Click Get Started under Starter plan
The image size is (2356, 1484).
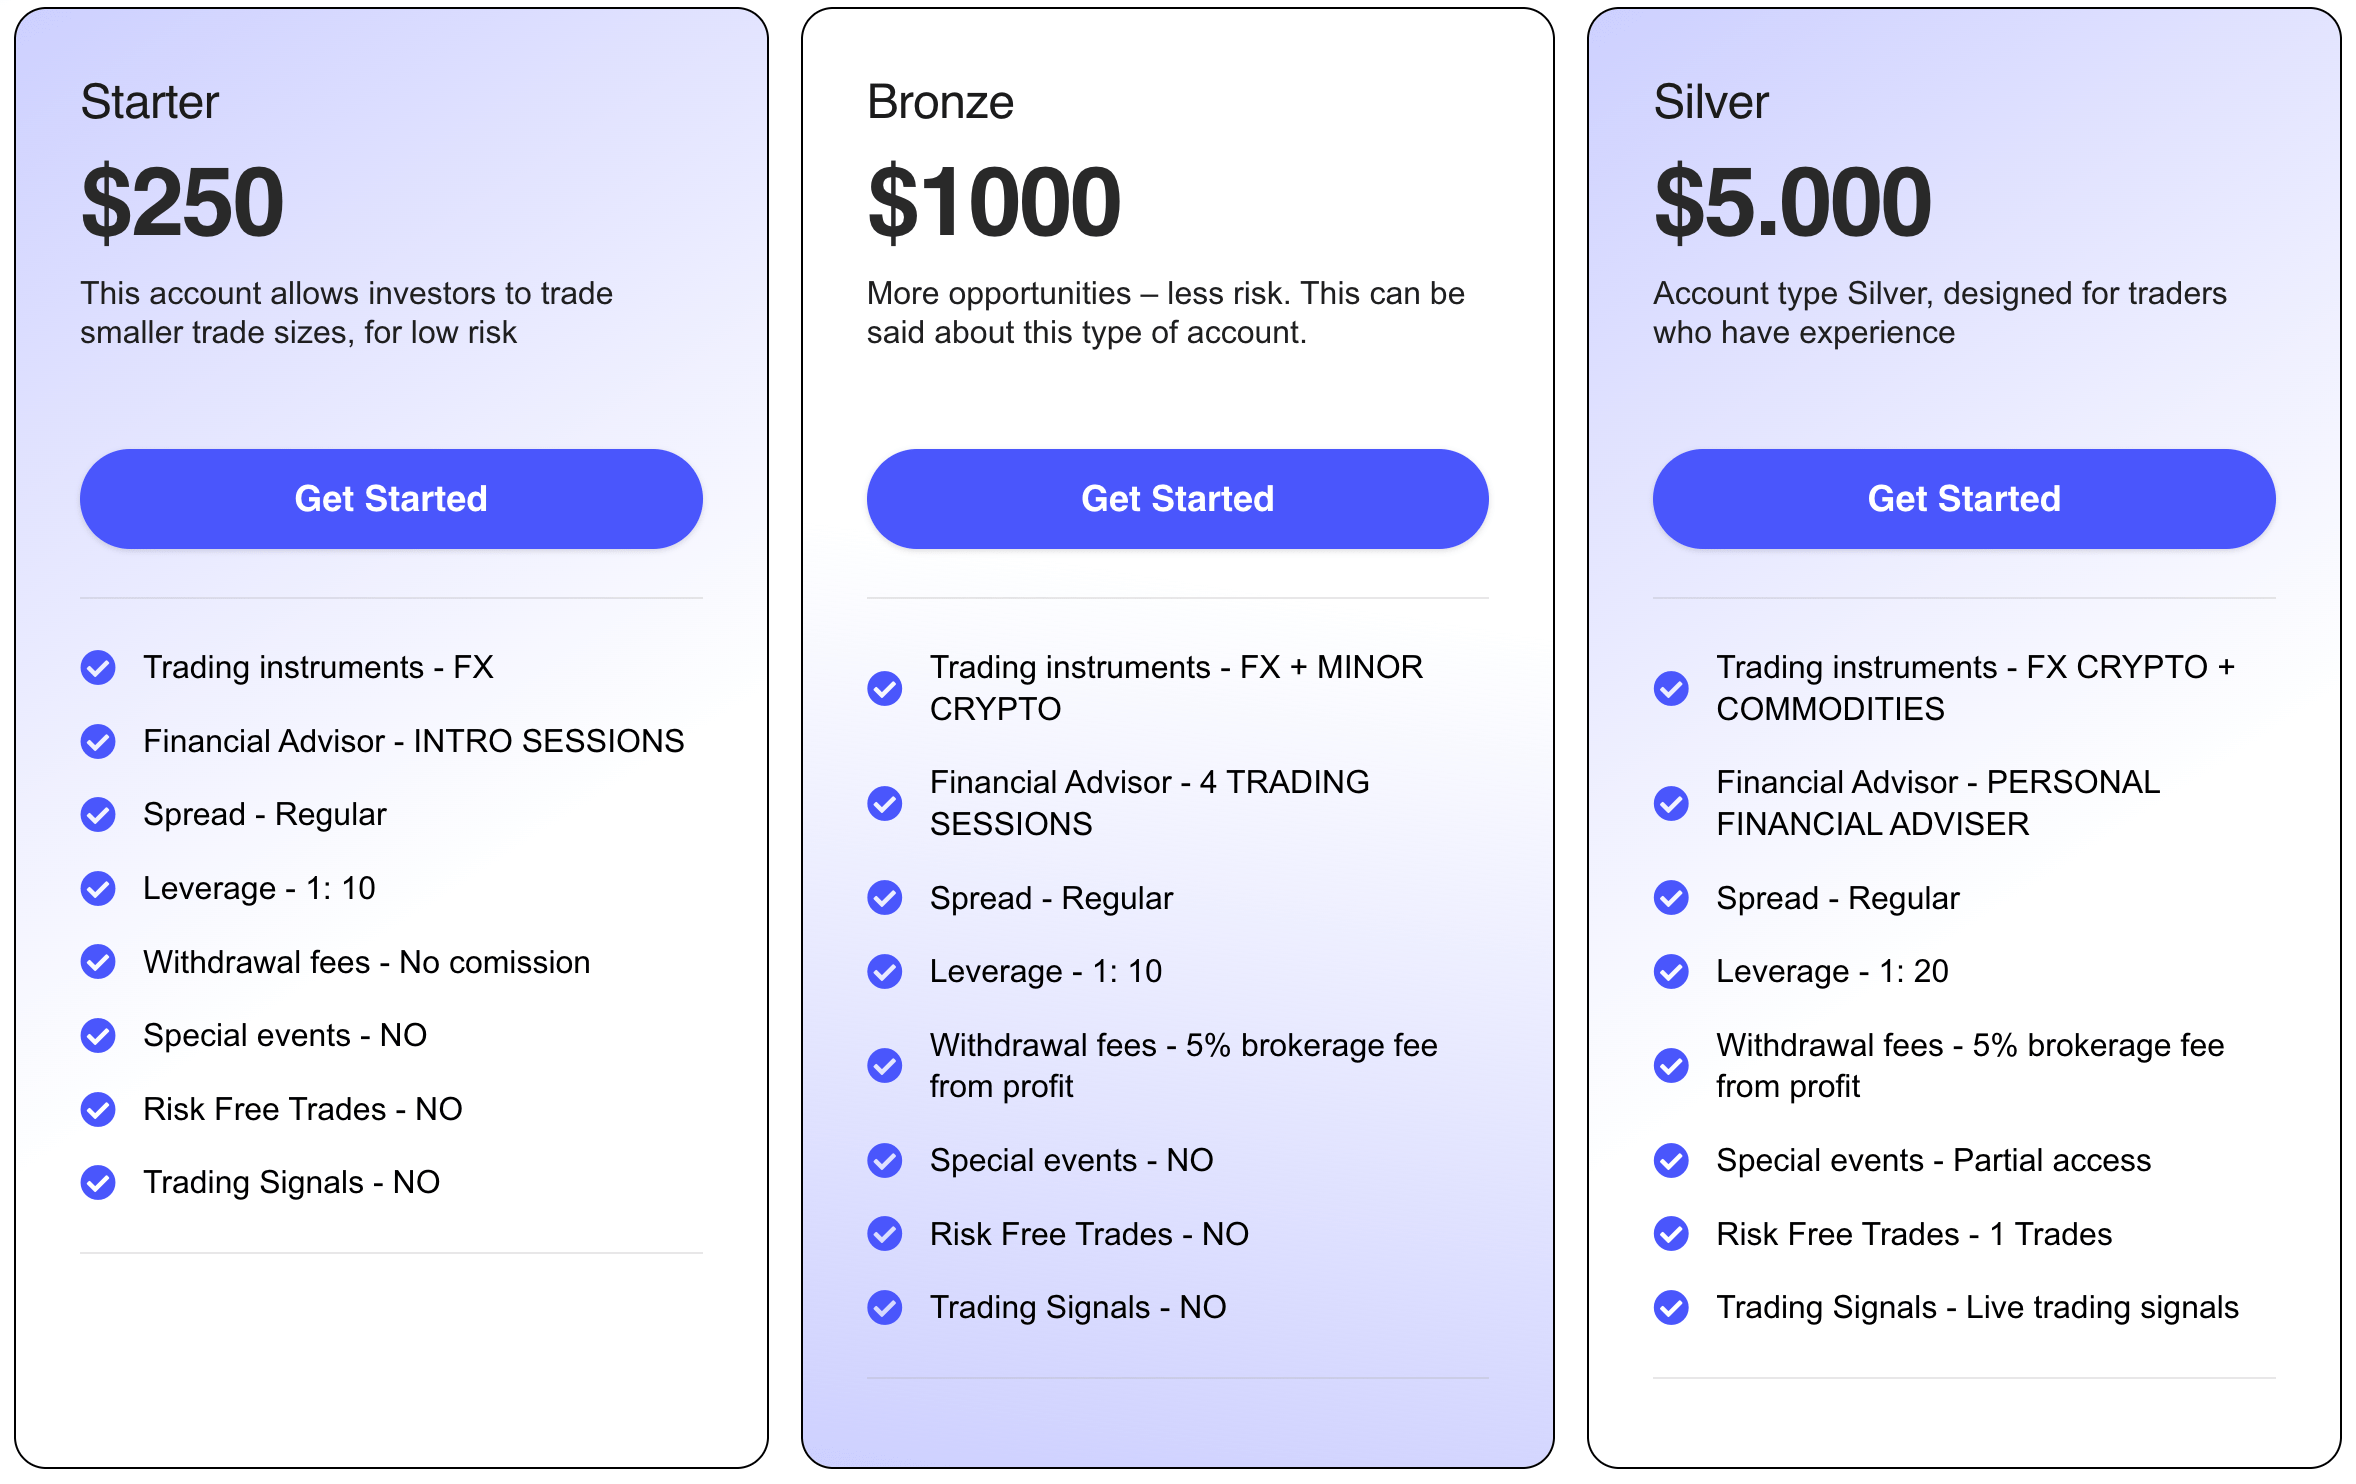pyautogui.click(x=391, y=498)
